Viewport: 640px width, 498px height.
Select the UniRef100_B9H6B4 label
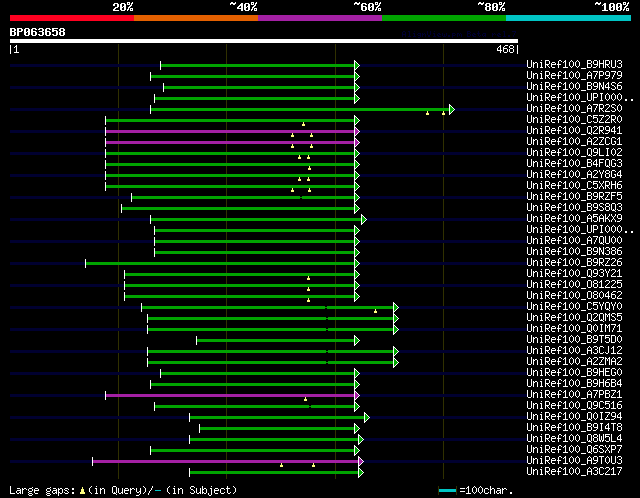click(x=574, y=384)
